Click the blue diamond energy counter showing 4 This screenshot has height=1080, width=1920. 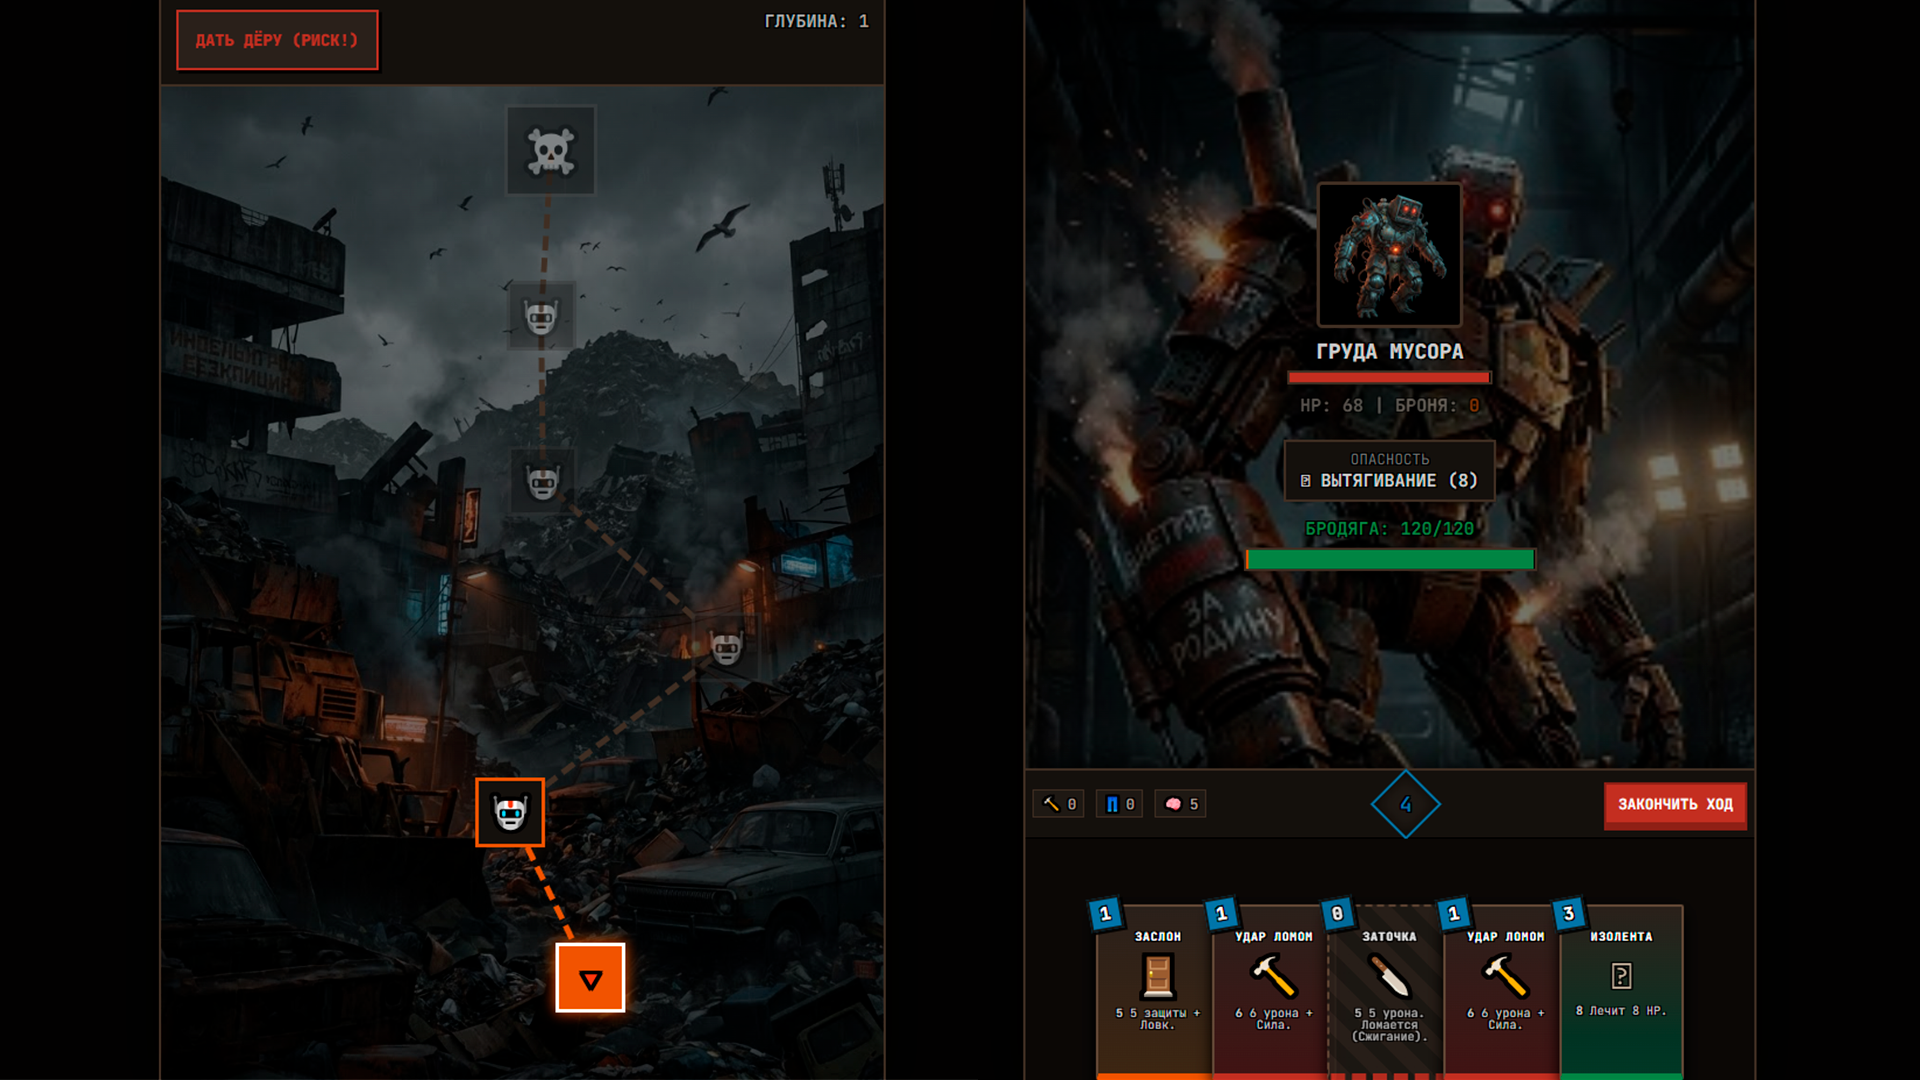[x=1406, y=803]
